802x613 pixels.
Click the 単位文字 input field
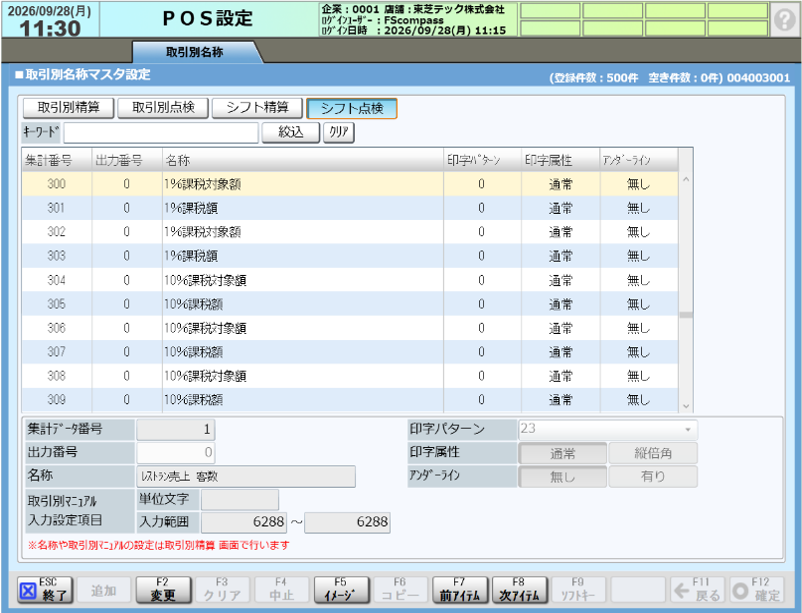240,500
